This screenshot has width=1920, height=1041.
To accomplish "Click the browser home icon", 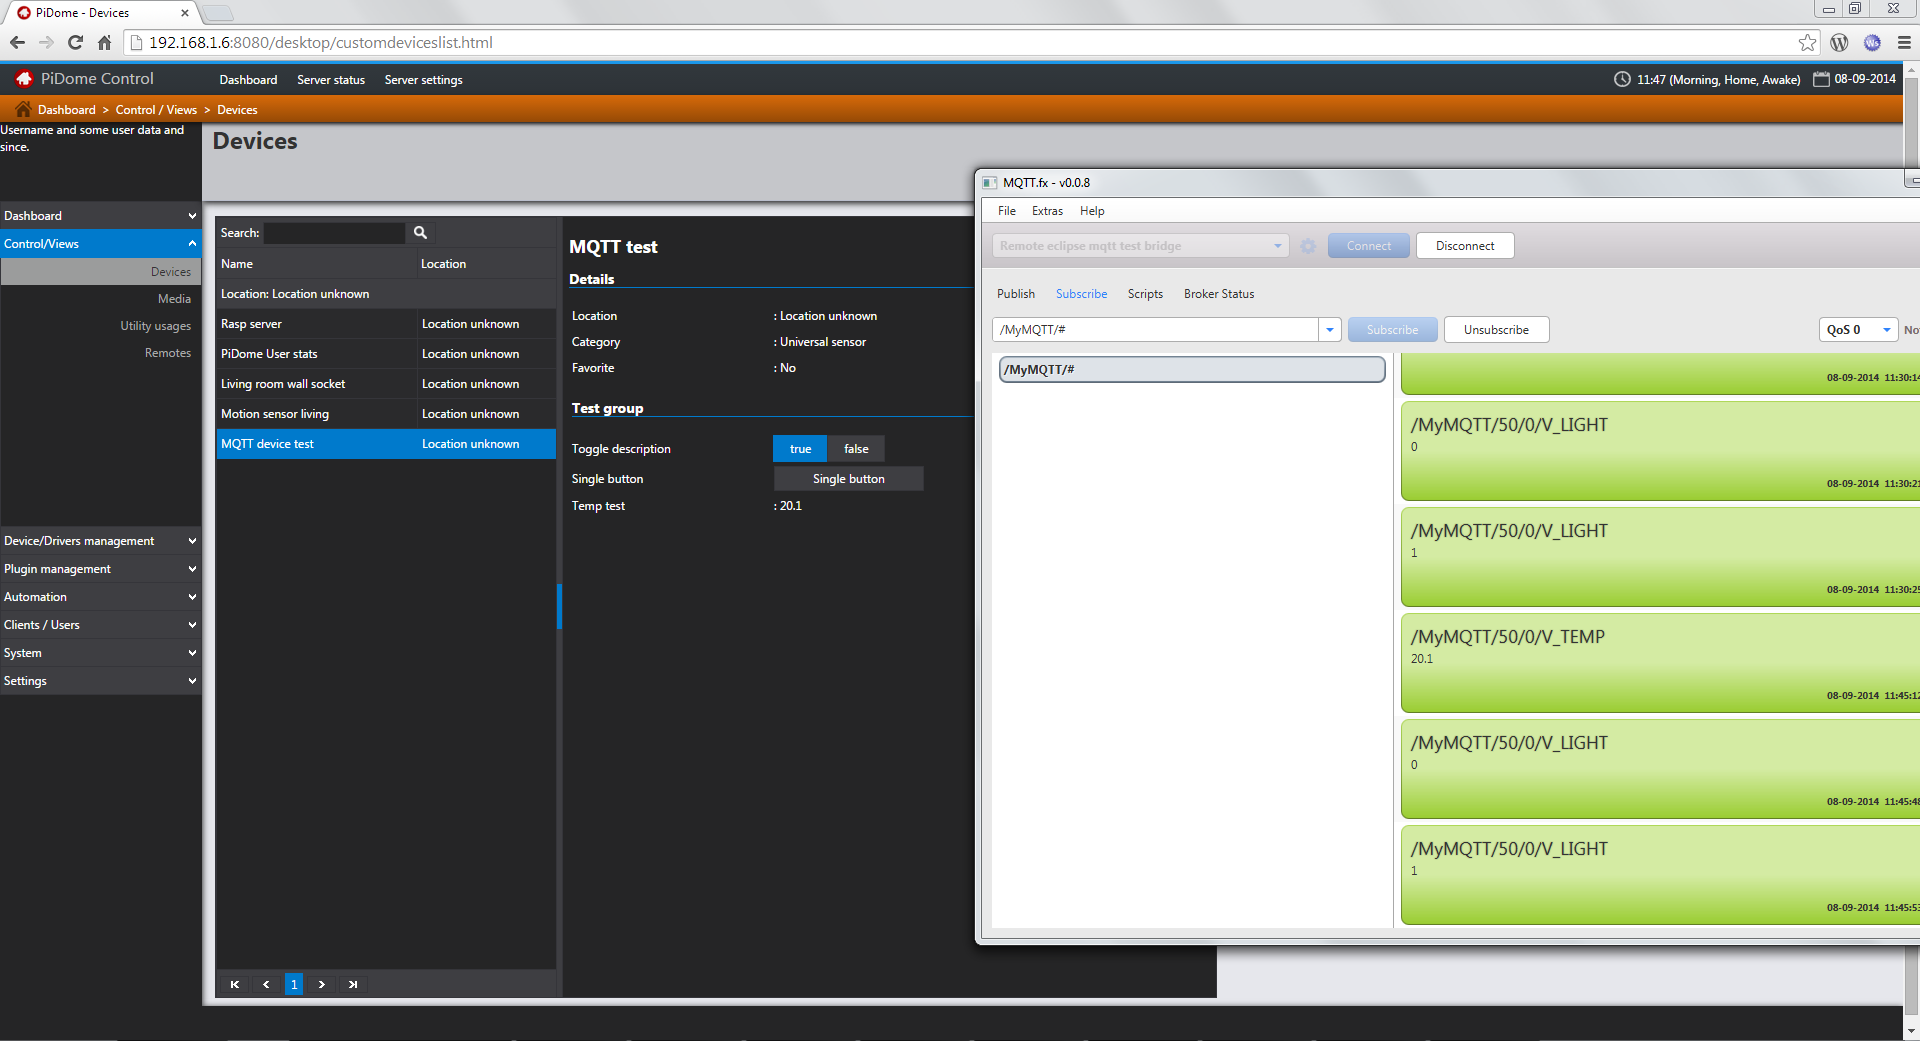I will click(104, 42).
